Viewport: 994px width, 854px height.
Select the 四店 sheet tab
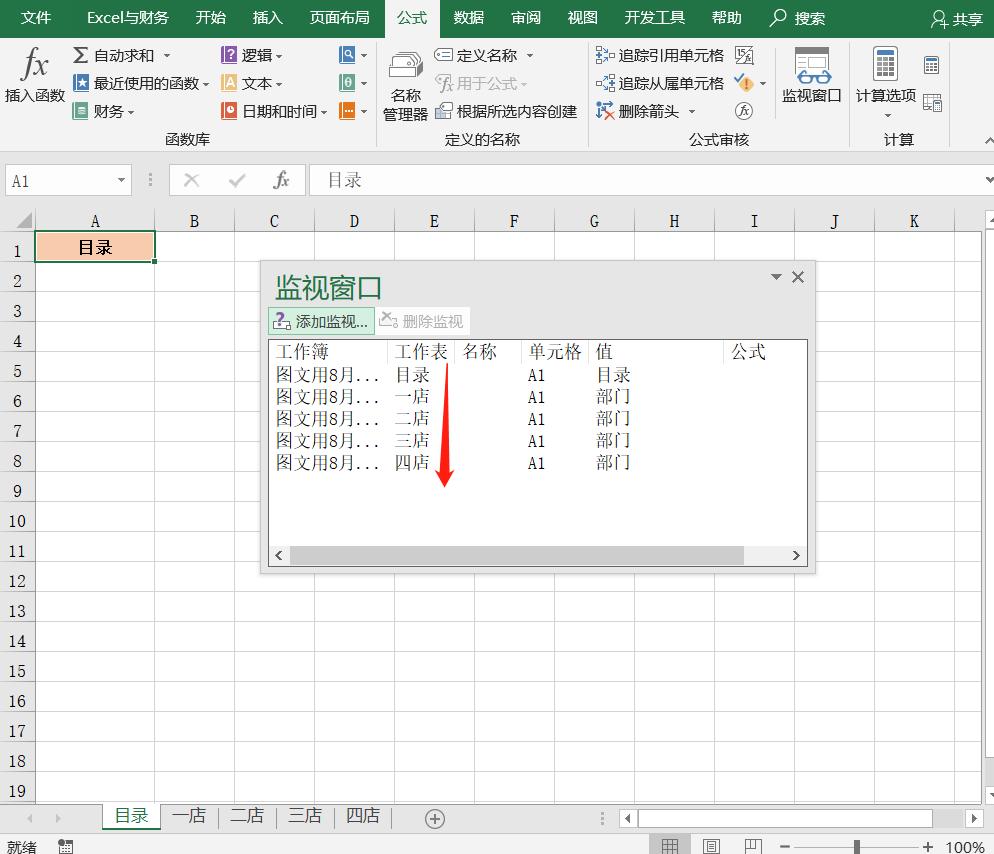(x=361, y=816)
